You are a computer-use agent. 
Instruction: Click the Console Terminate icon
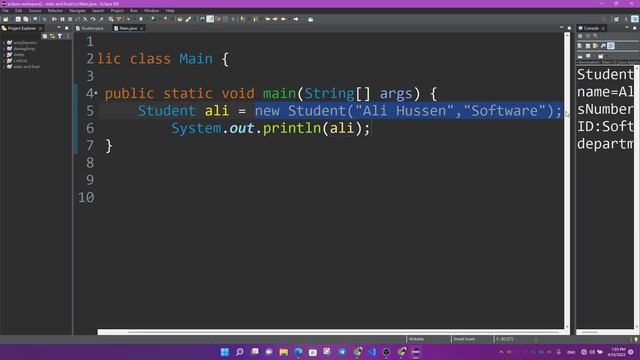point(580,36)
